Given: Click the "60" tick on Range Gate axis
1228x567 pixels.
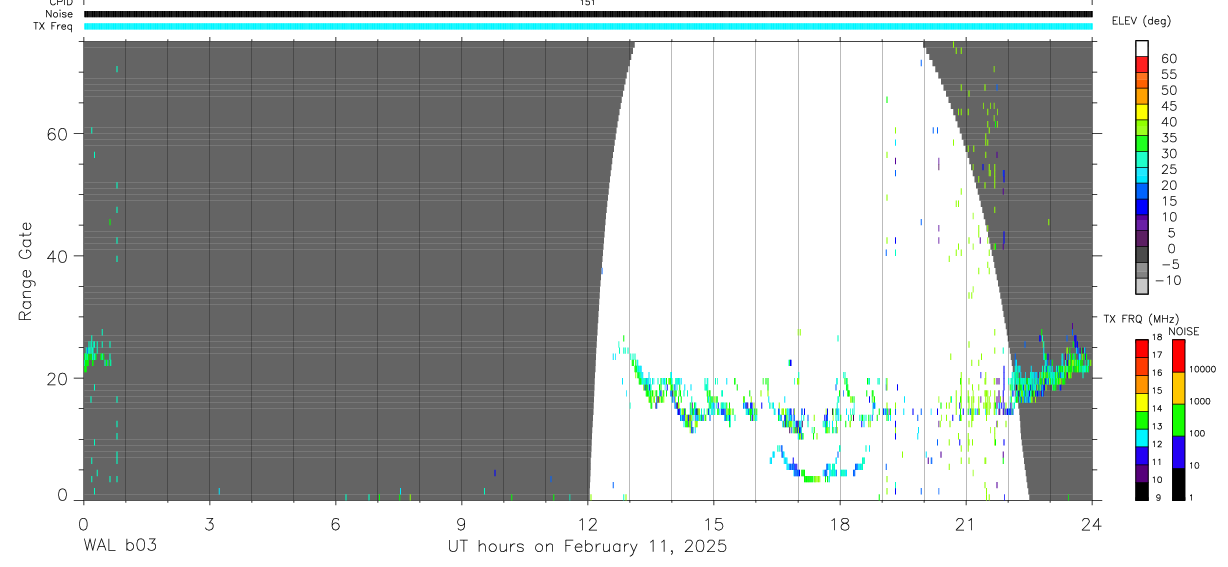Looking at the screenshot, I should pos(59,134).
